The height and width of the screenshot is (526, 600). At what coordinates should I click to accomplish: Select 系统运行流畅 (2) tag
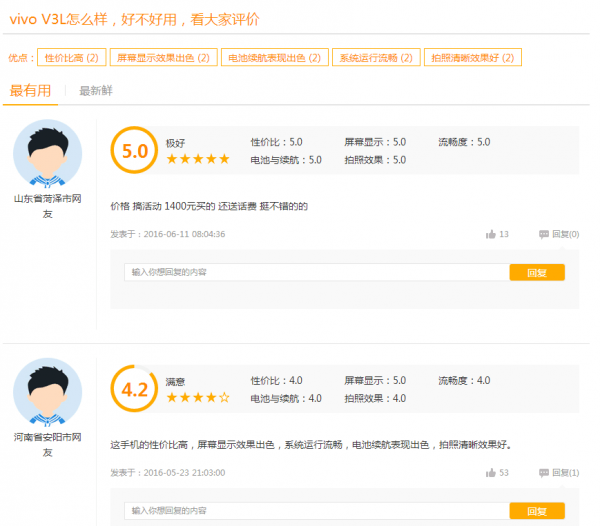point(375,58)
